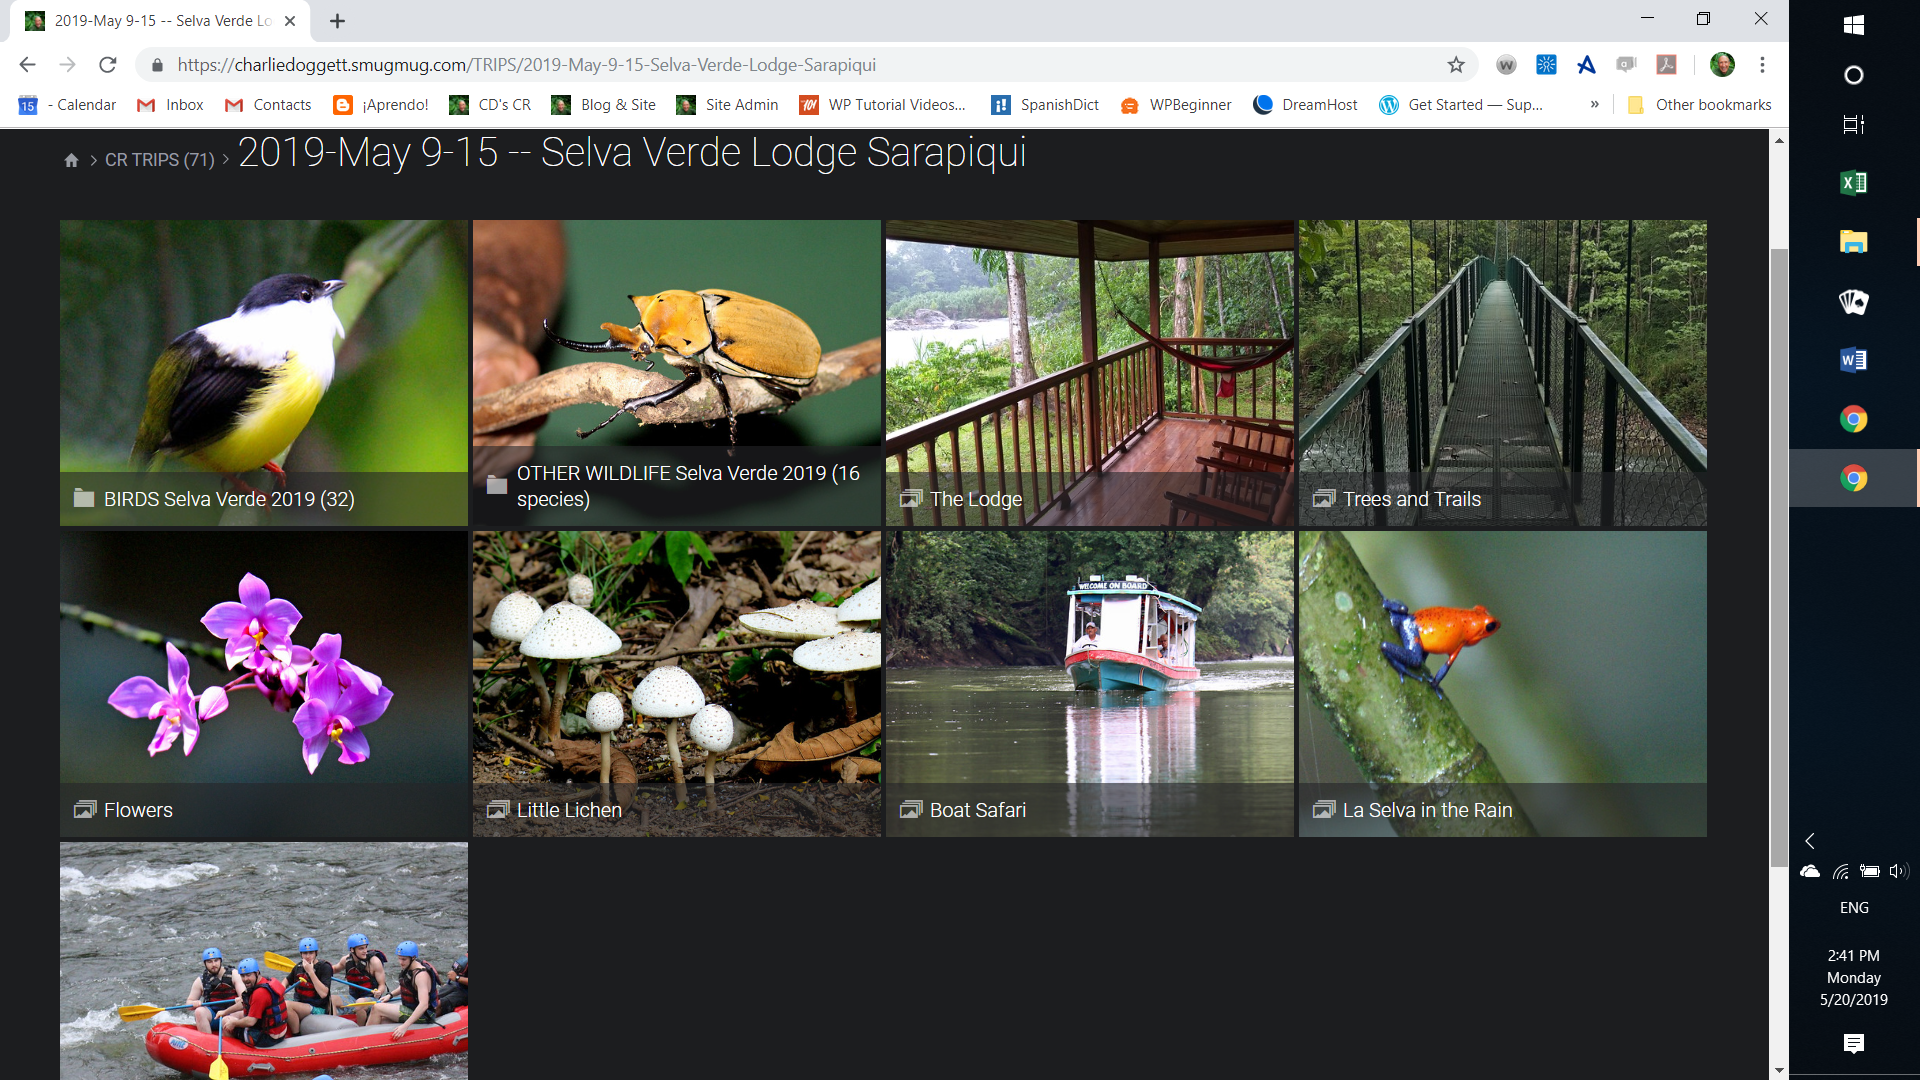Open the Site Admin bookmark
The height and width of the screenshot is (1080, 1920).
click(728, 105)
